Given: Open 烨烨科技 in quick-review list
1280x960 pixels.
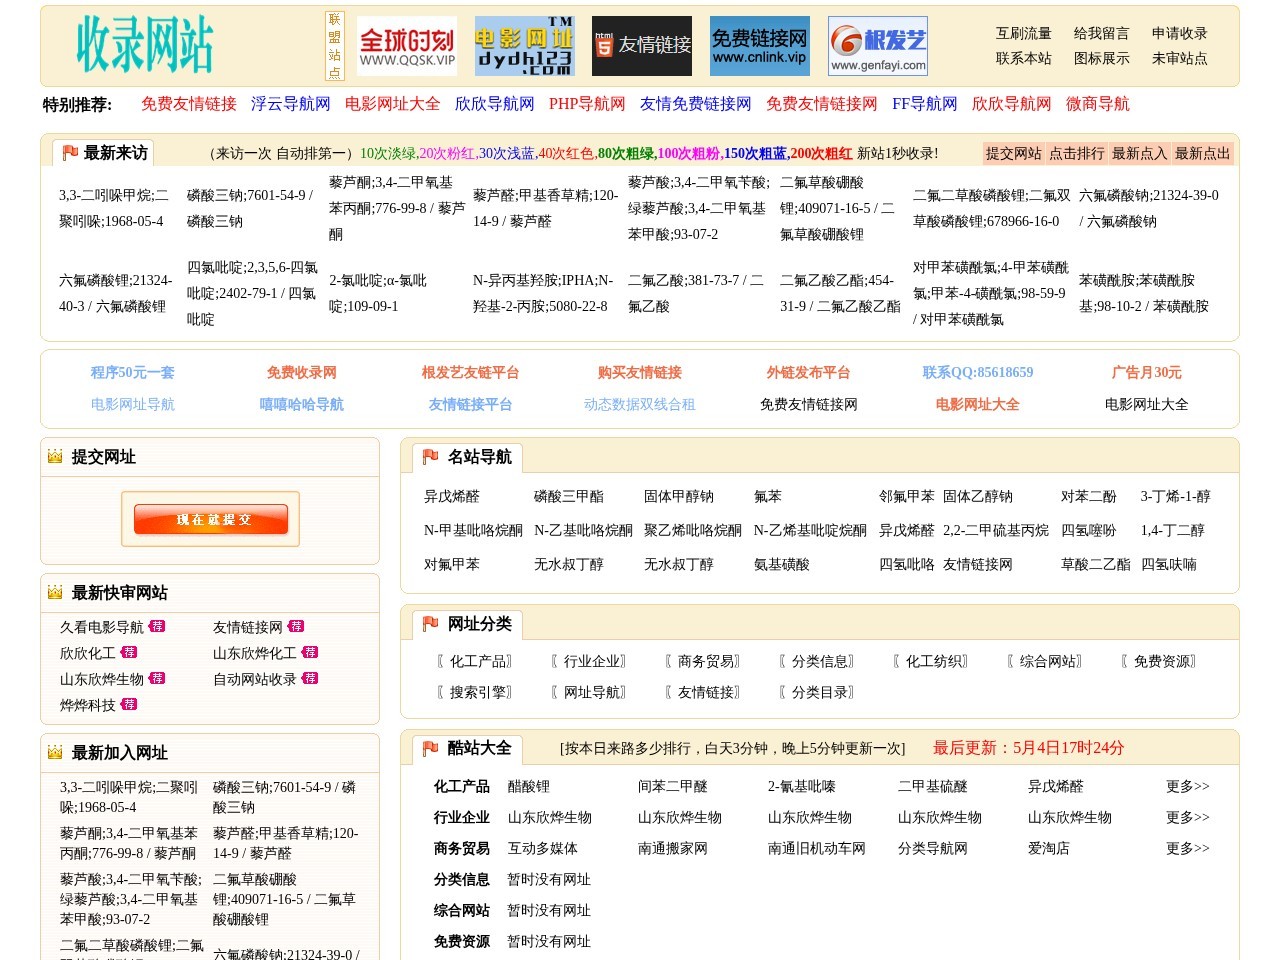Looking at the screenshot, I should (88, 706).
